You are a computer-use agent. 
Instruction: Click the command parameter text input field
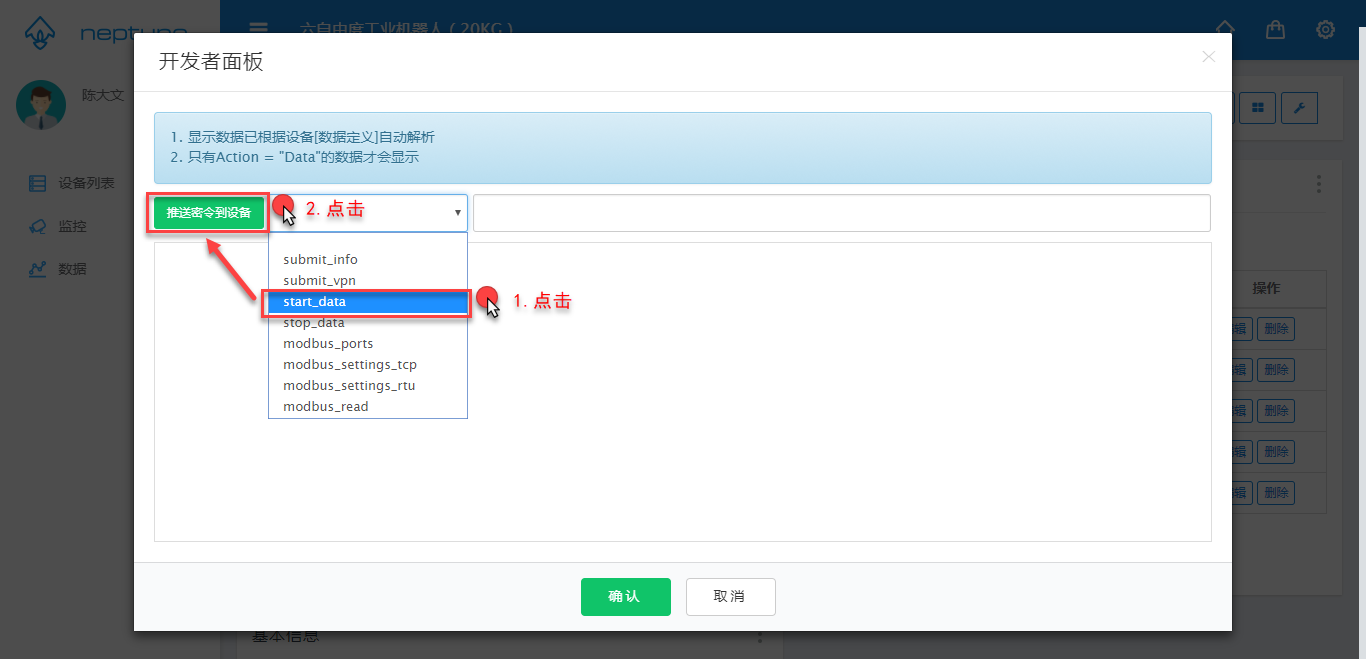(841, 212)
